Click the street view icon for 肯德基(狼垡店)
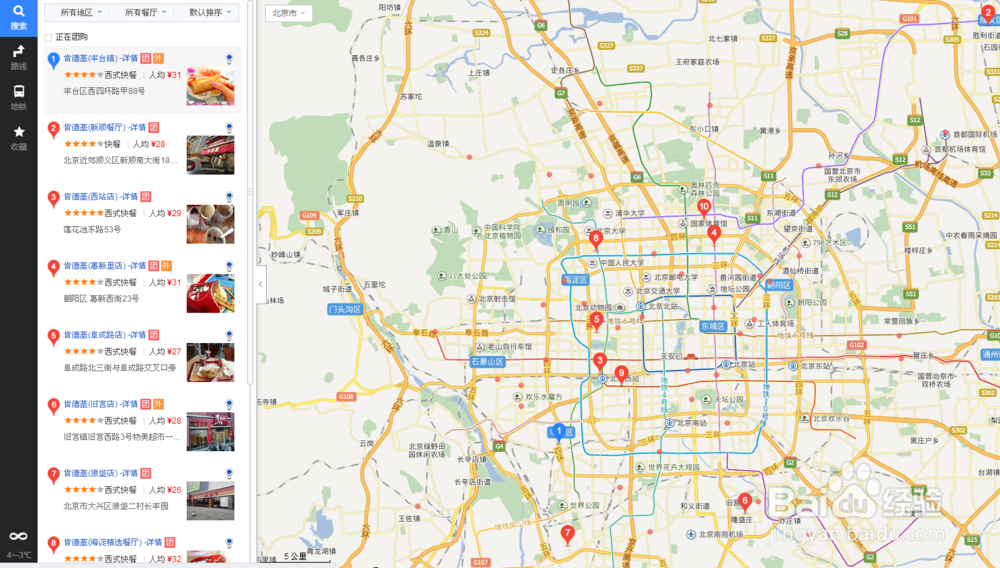The height and width of the screenshot is (568, 1000). (229, 474)
